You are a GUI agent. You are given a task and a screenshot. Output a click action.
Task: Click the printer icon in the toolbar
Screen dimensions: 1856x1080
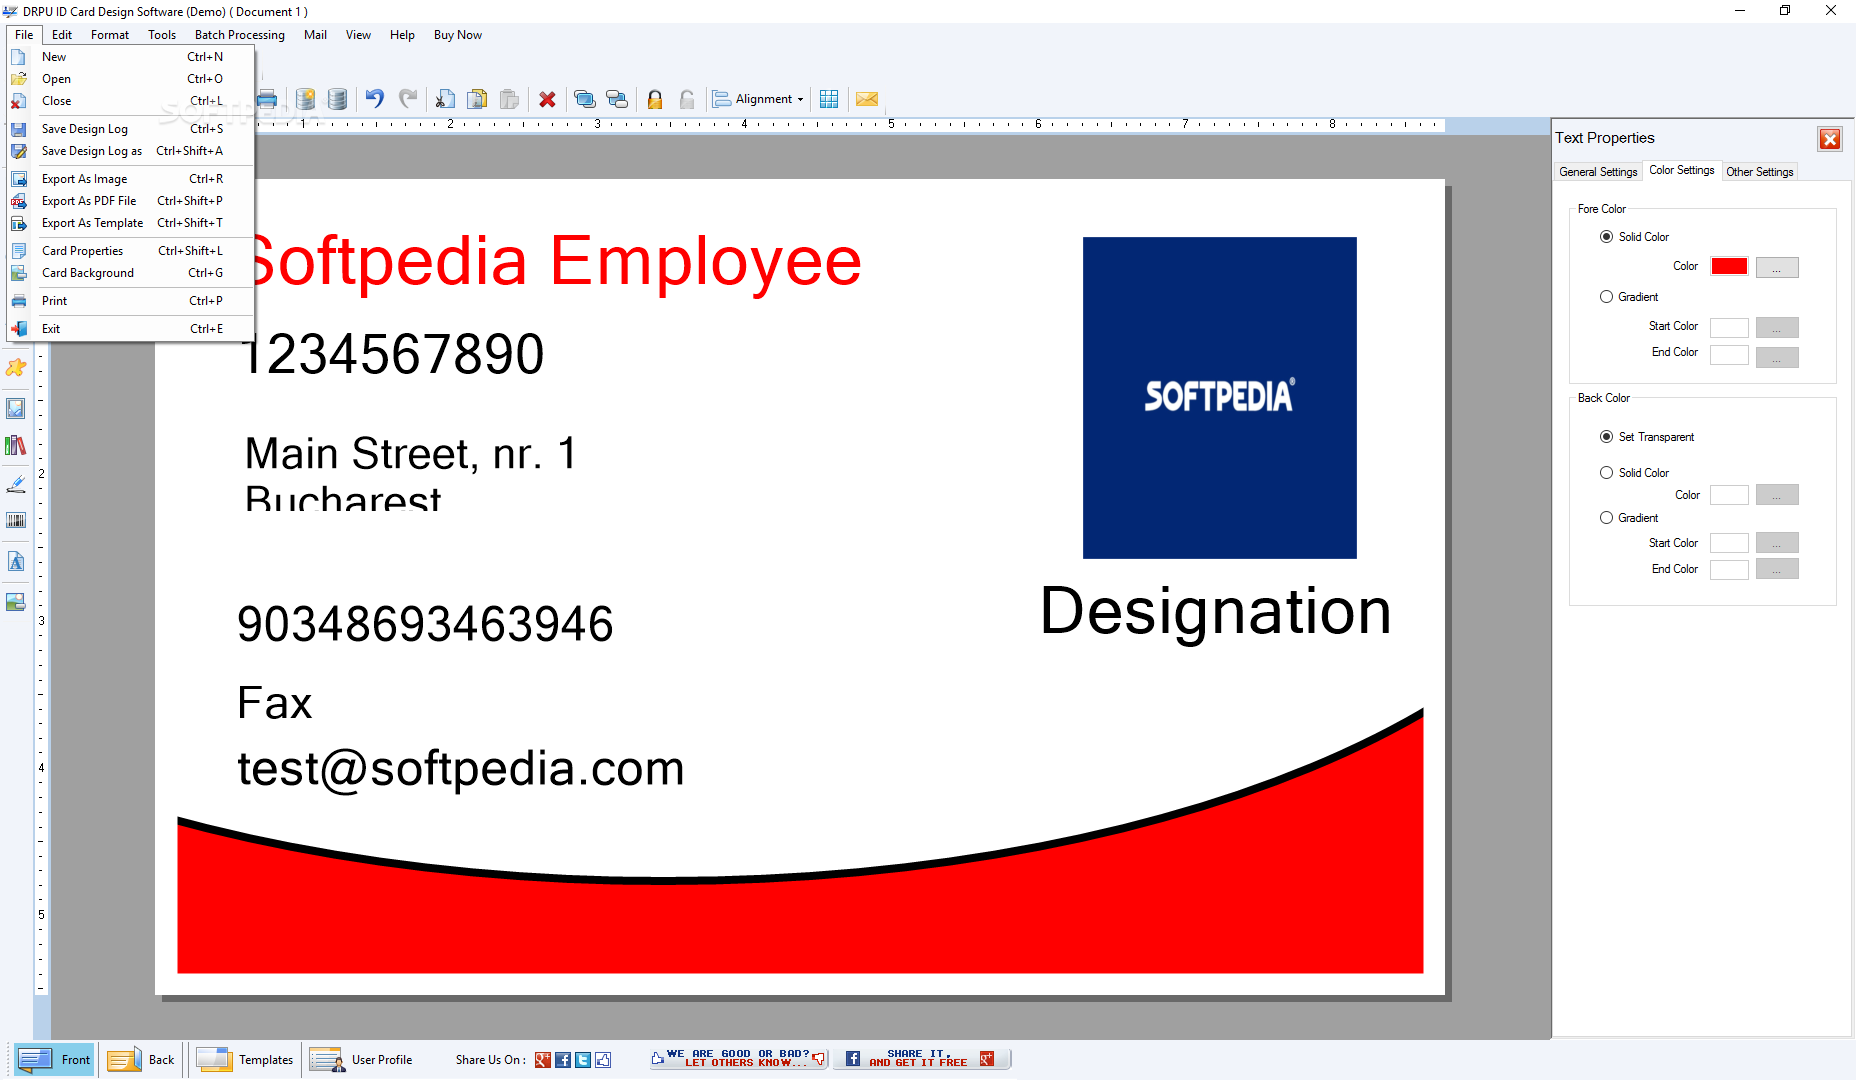pos(267,99)
